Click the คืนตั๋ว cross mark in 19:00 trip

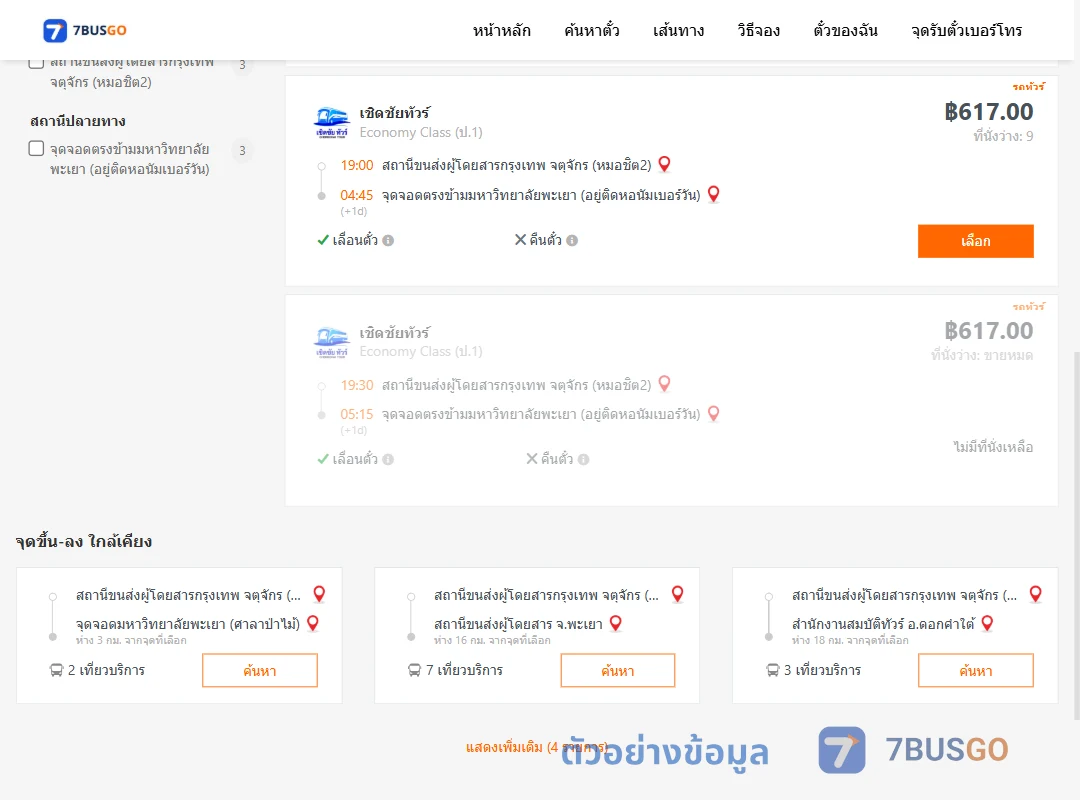click(521, 240)
